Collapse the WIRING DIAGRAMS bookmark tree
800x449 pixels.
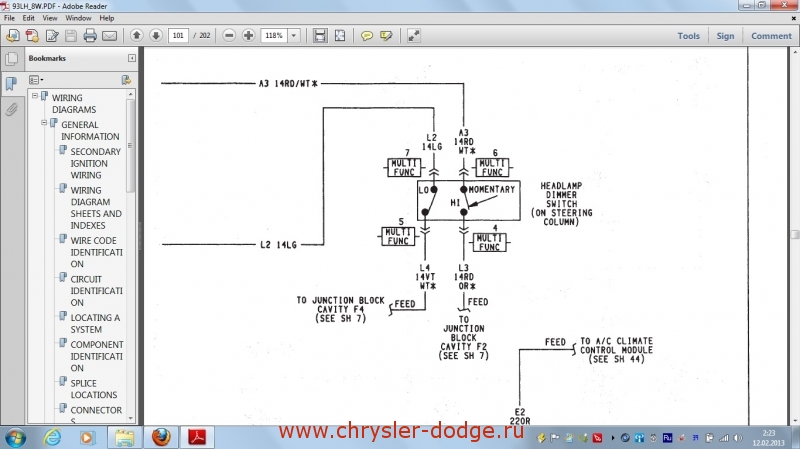coord(35,95)
